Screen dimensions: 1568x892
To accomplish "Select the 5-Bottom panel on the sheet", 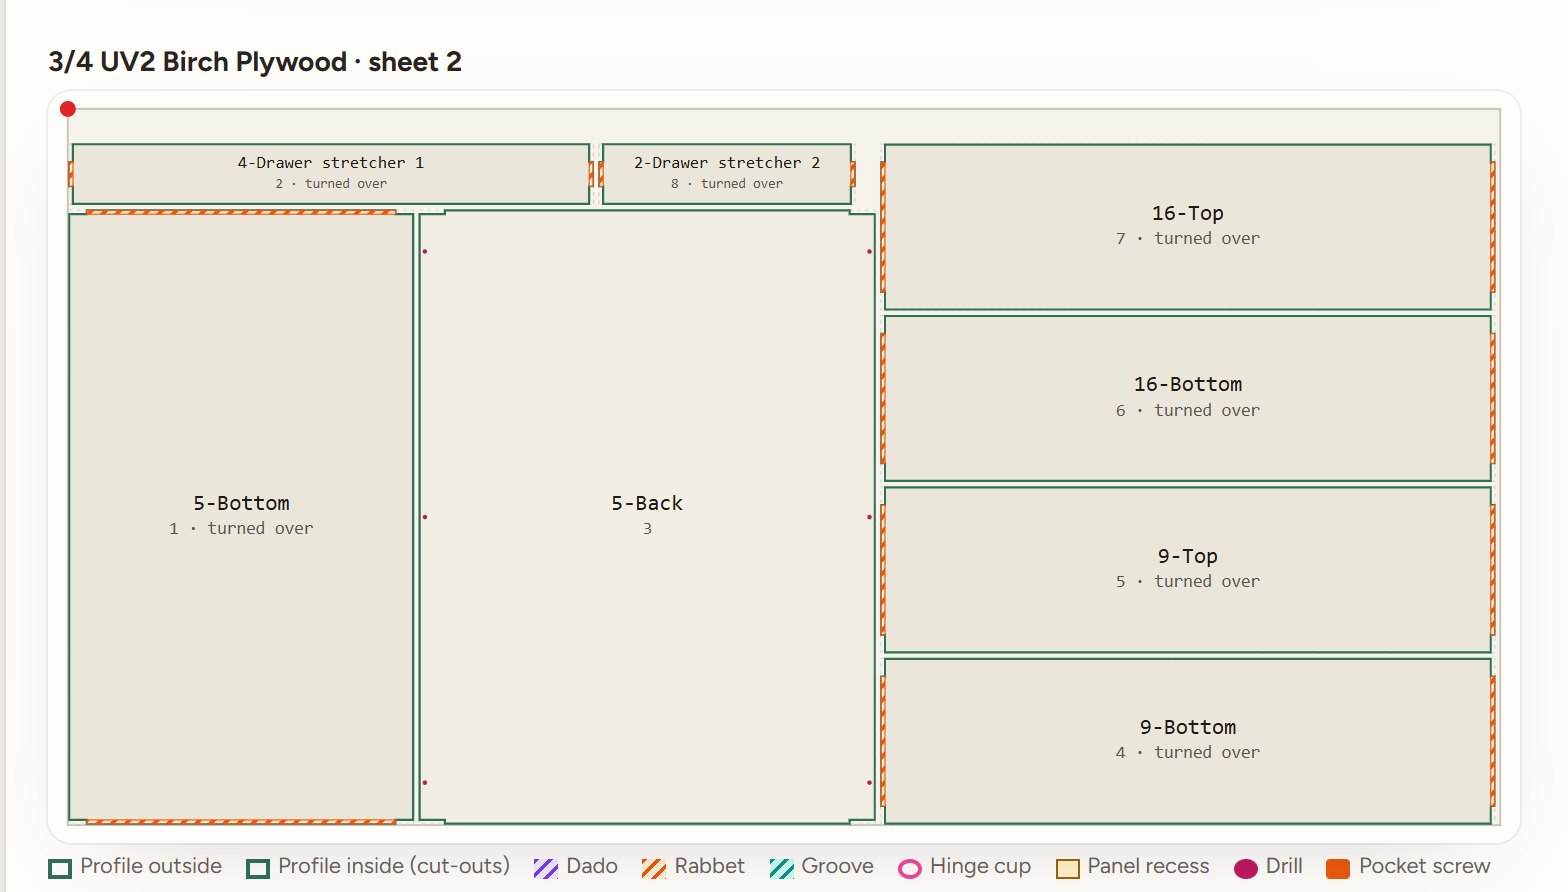I will tap(241, 516).
